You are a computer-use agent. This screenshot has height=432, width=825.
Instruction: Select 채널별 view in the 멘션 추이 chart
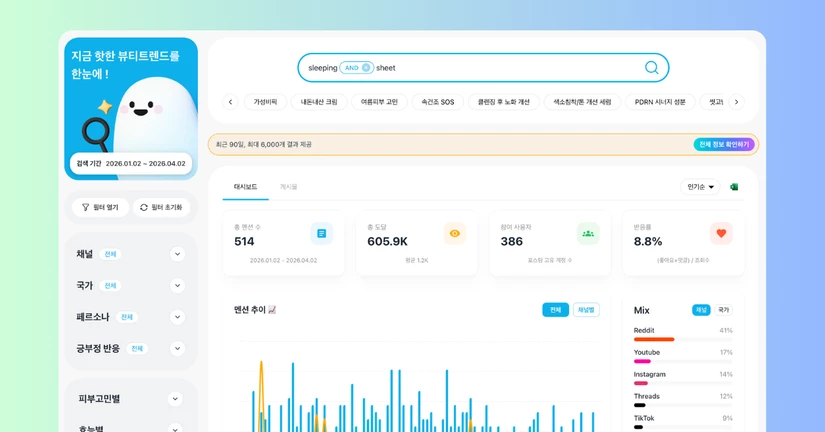pyautogui.click(x=586, y=310)
